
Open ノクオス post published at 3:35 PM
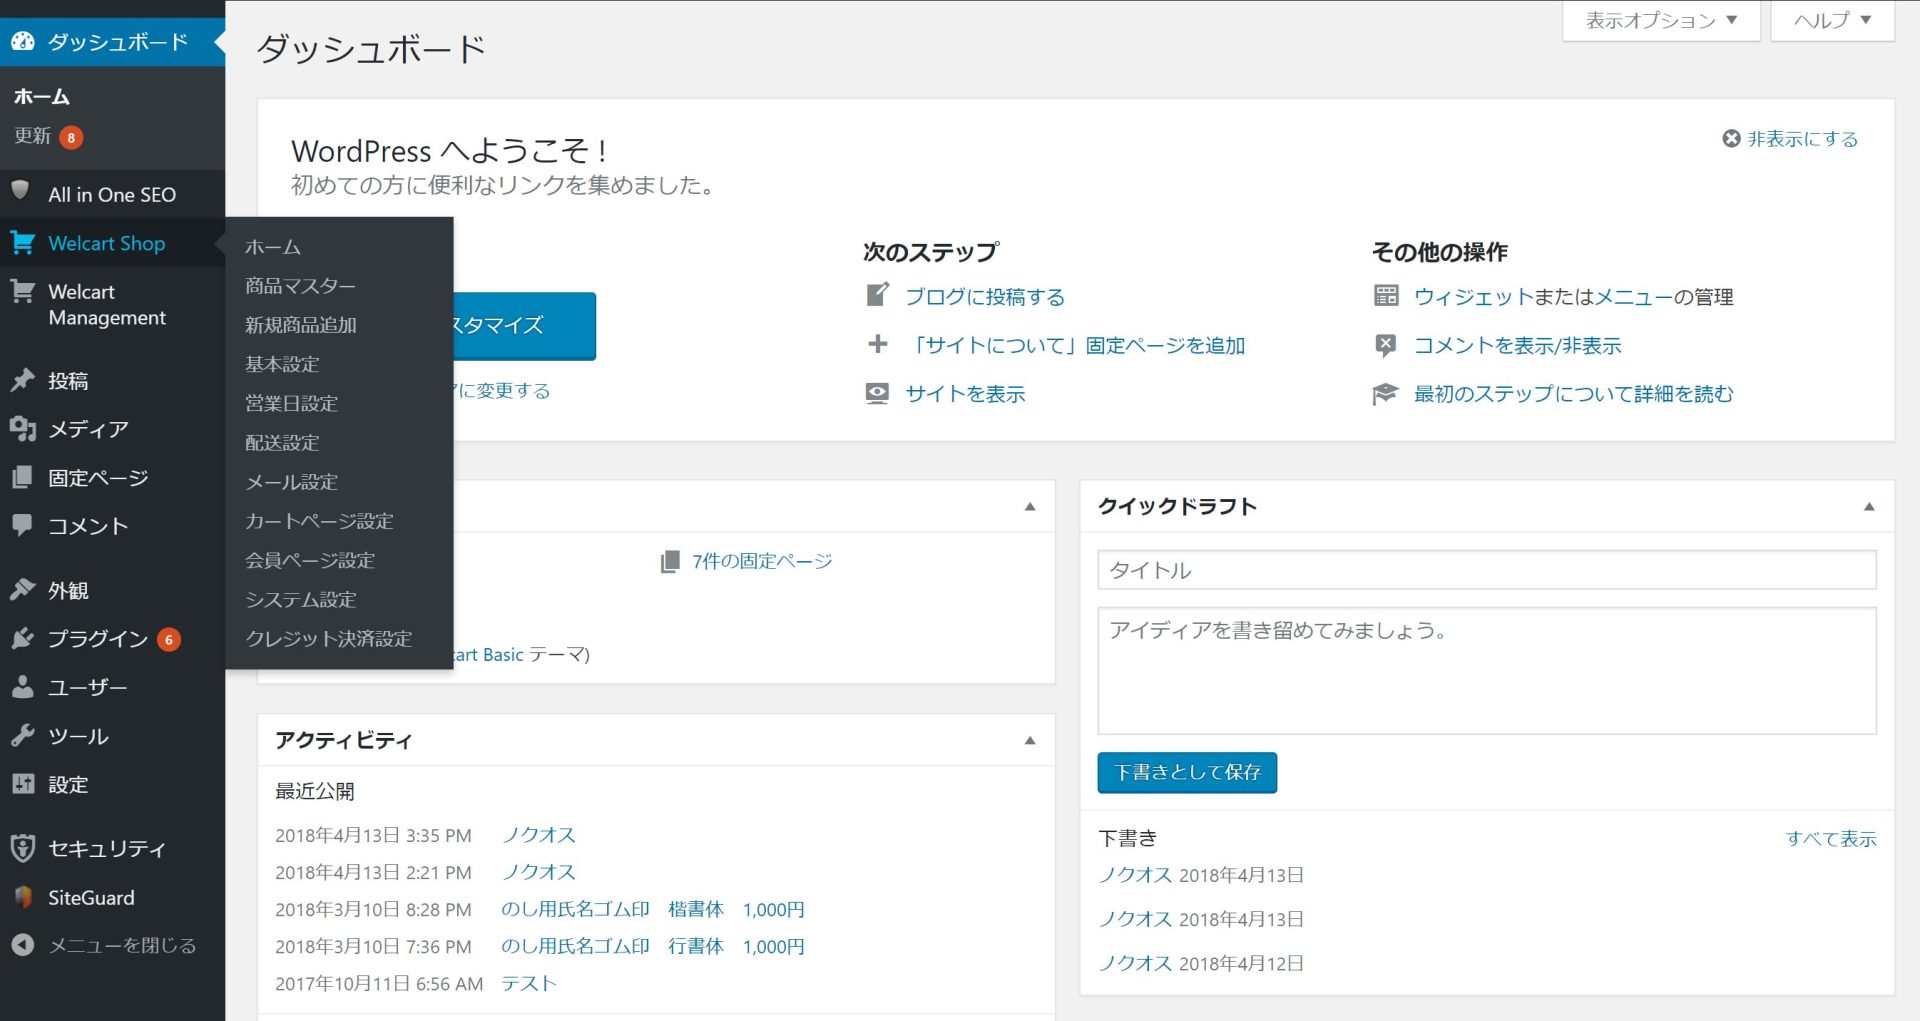538,835
